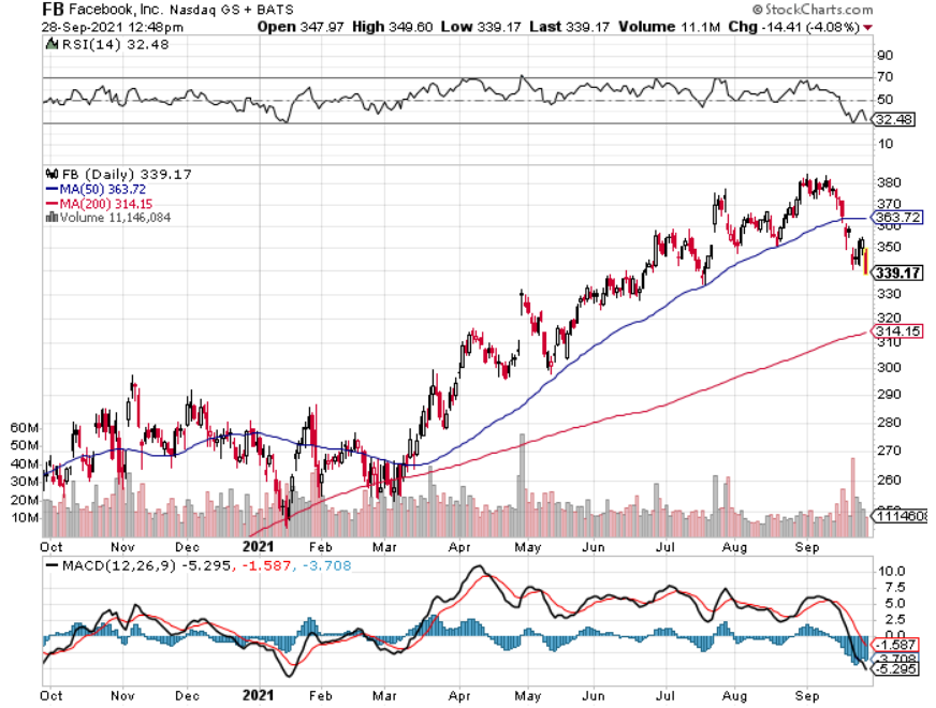Click the red -1.587 value in MACD legend
Viewport: 936px width, 708px height.
pyautogui.click(x=266, y=565)
